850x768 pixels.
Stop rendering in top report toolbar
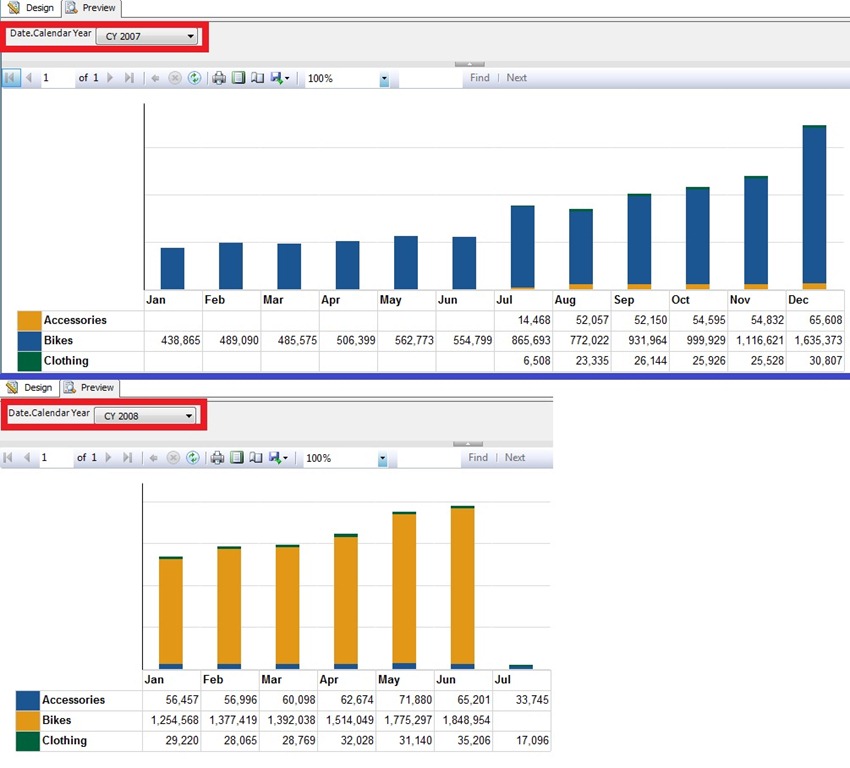click(175, 78)
